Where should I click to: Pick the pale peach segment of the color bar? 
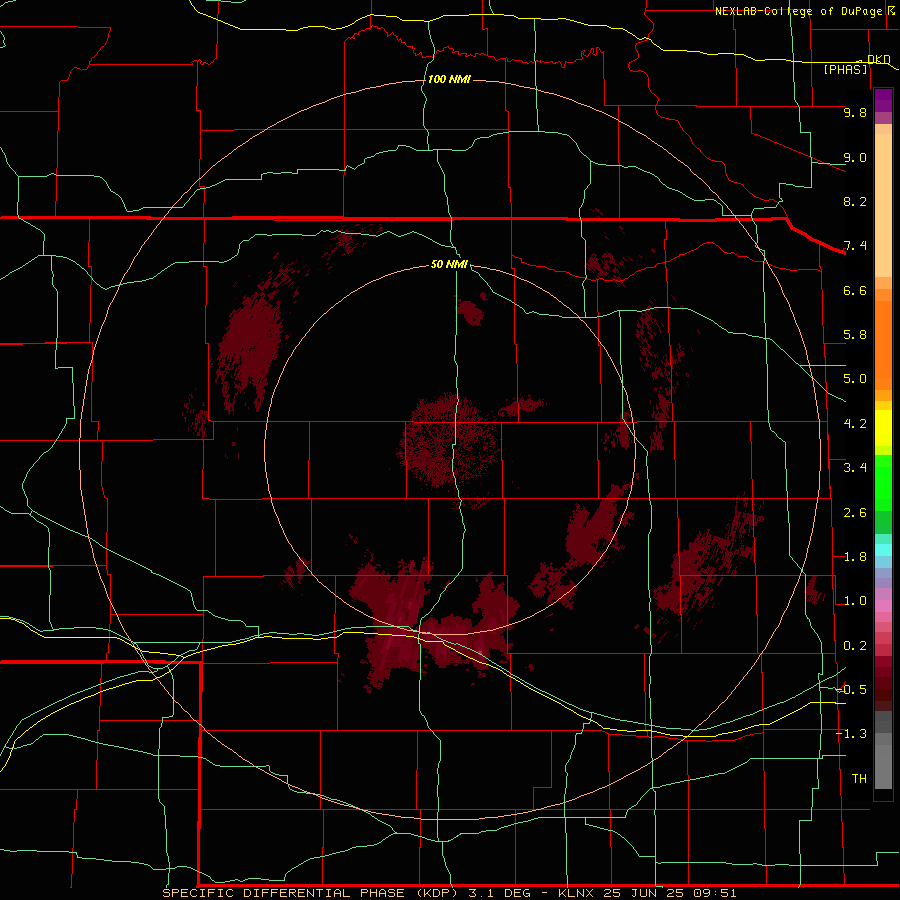click(x=883, y=205)
